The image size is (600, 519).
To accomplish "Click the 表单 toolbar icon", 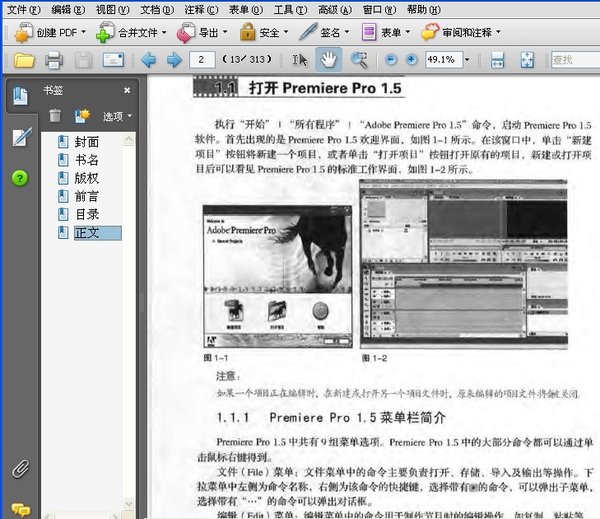I will (x=369, y=32).
